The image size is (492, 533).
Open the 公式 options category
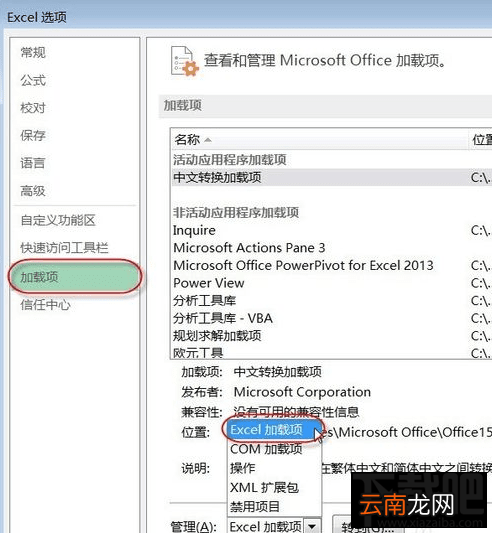tap(33, 81)
